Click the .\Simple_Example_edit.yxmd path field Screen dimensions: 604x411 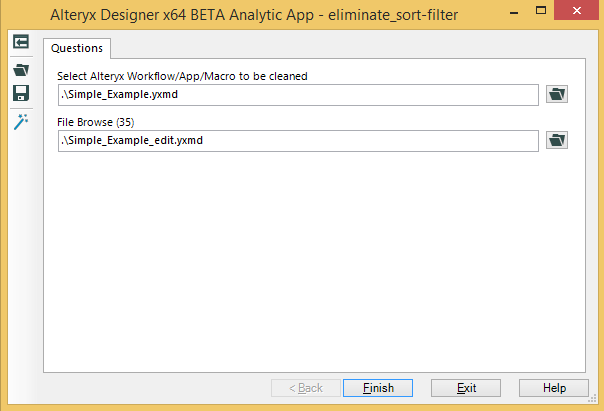298,141
